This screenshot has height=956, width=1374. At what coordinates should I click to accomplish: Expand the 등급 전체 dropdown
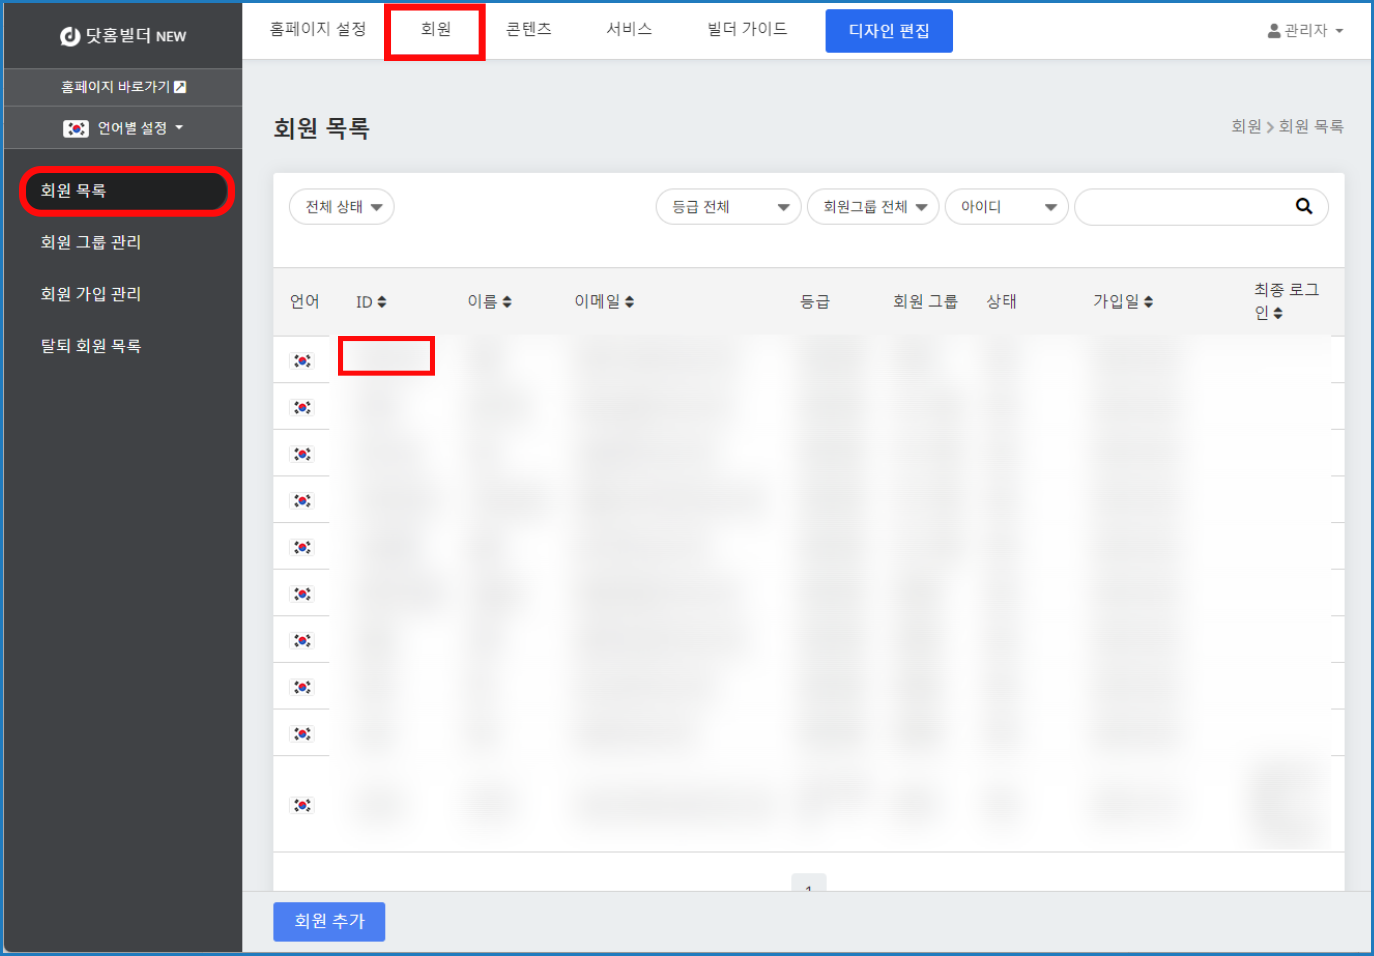(x=728, y=207)
